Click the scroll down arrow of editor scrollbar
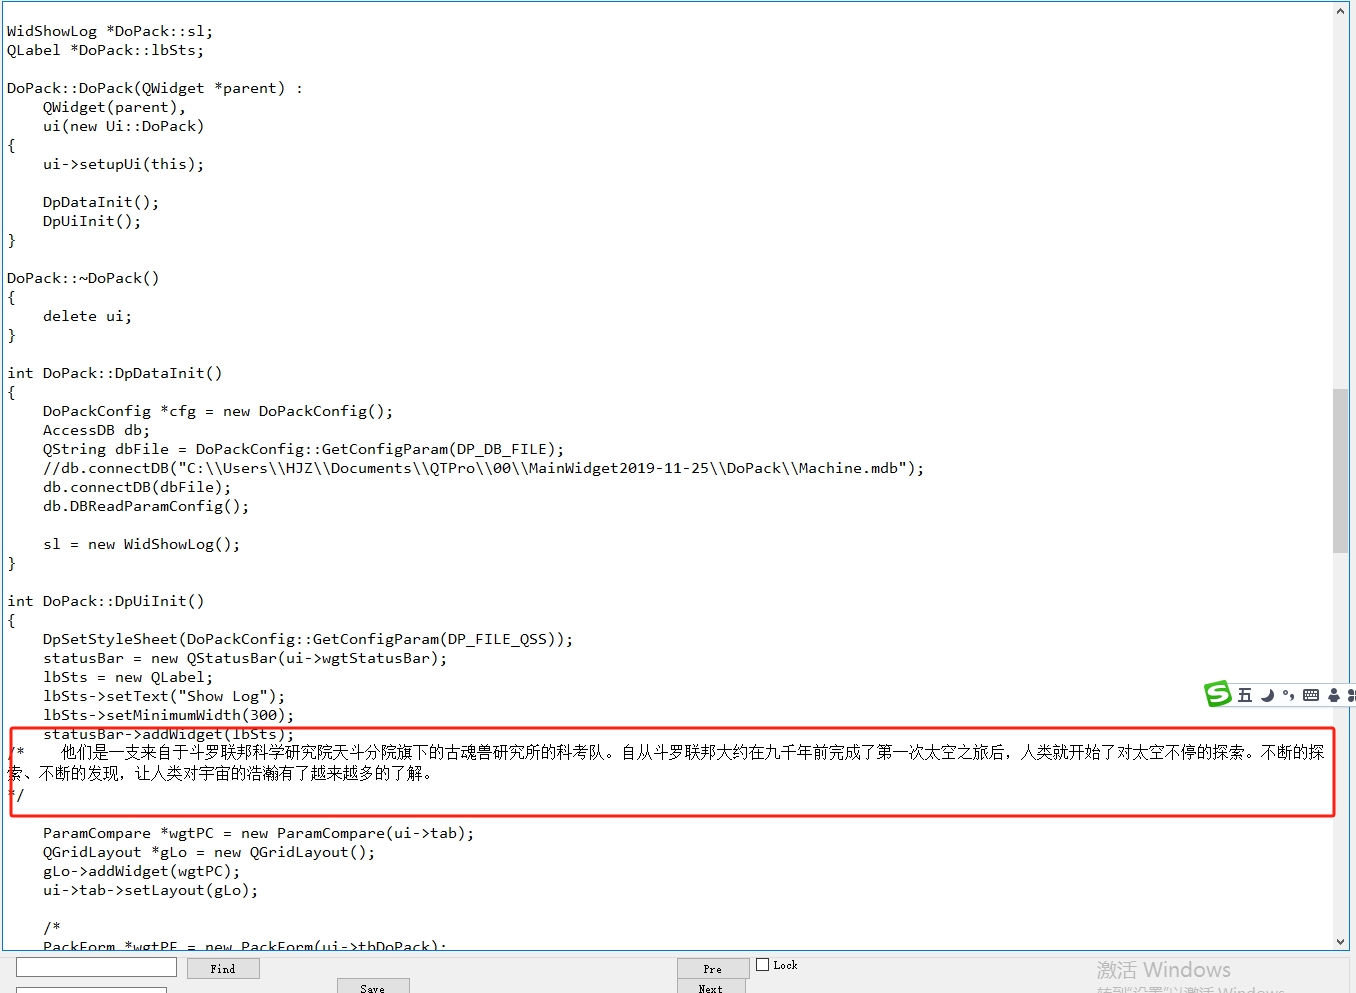The height and width of the screenshot is (993, 1356). 1341,942
